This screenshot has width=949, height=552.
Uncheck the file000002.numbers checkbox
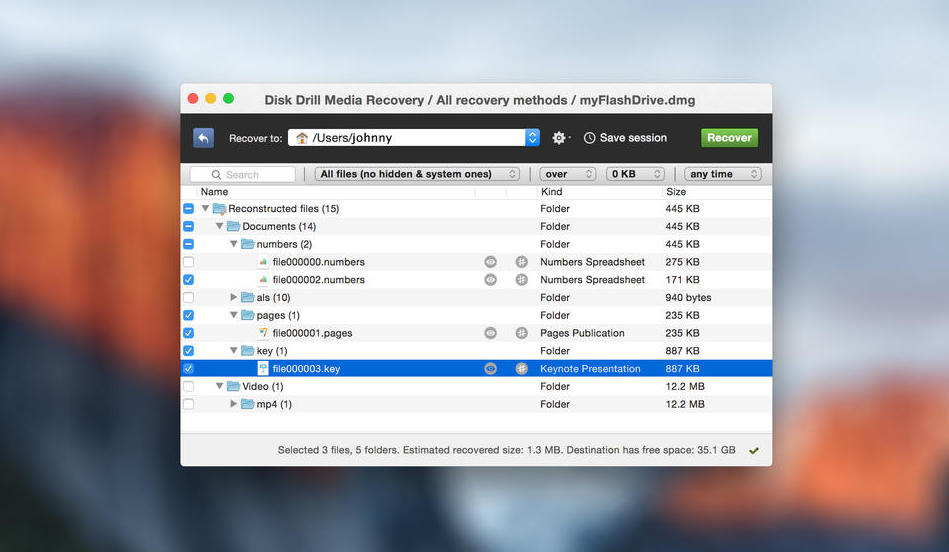pos(188,280)
